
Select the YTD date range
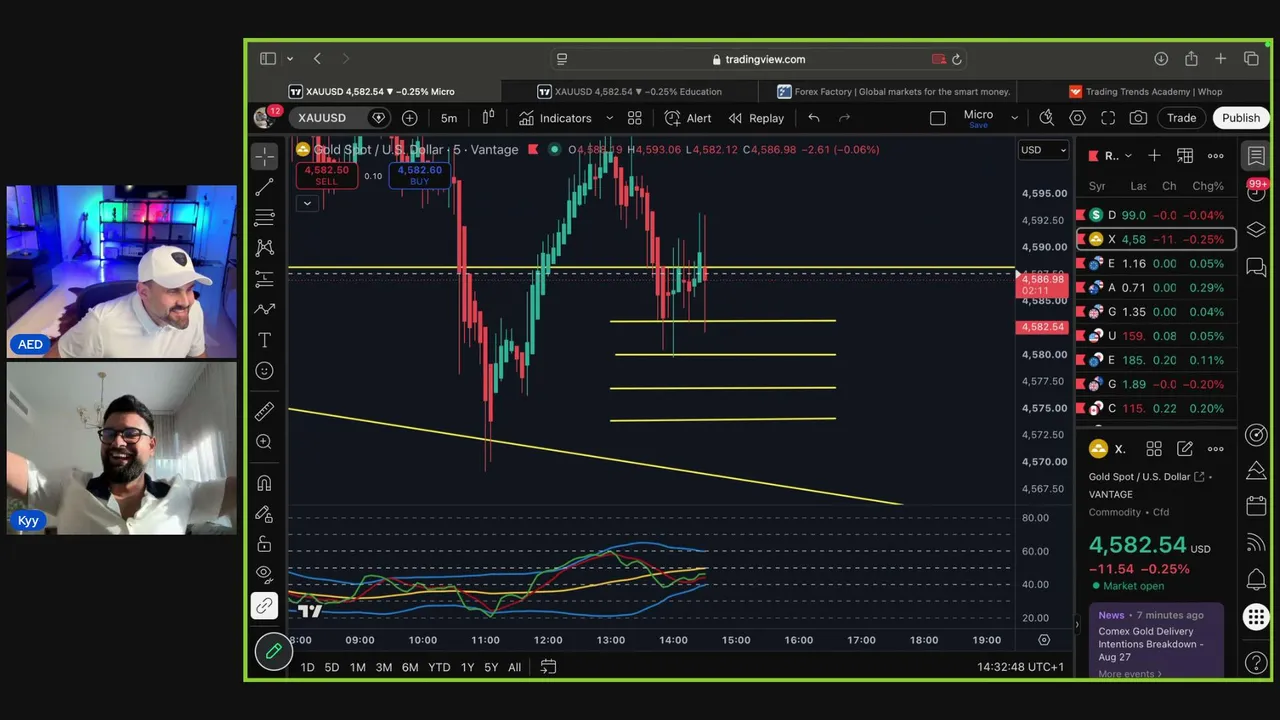(x=439, y=667)
